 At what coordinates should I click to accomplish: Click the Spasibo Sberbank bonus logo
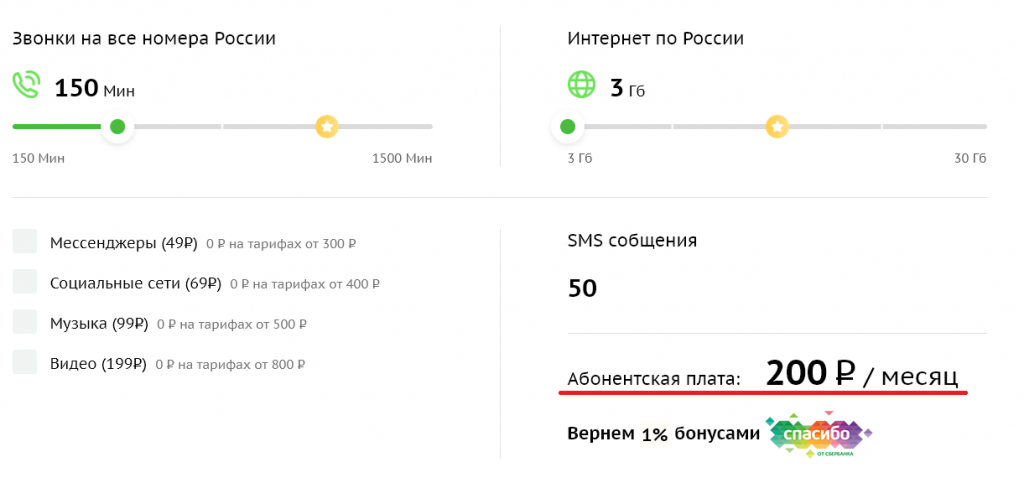818,436
